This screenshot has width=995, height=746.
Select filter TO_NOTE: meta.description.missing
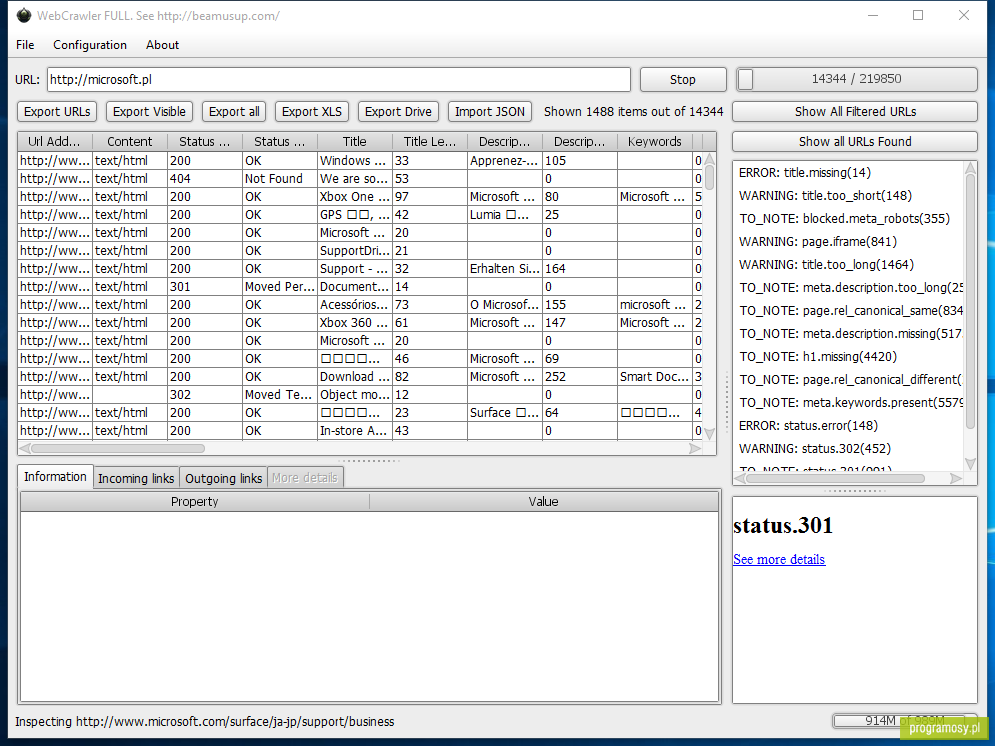pyautogui.click(x=851, y=334)
